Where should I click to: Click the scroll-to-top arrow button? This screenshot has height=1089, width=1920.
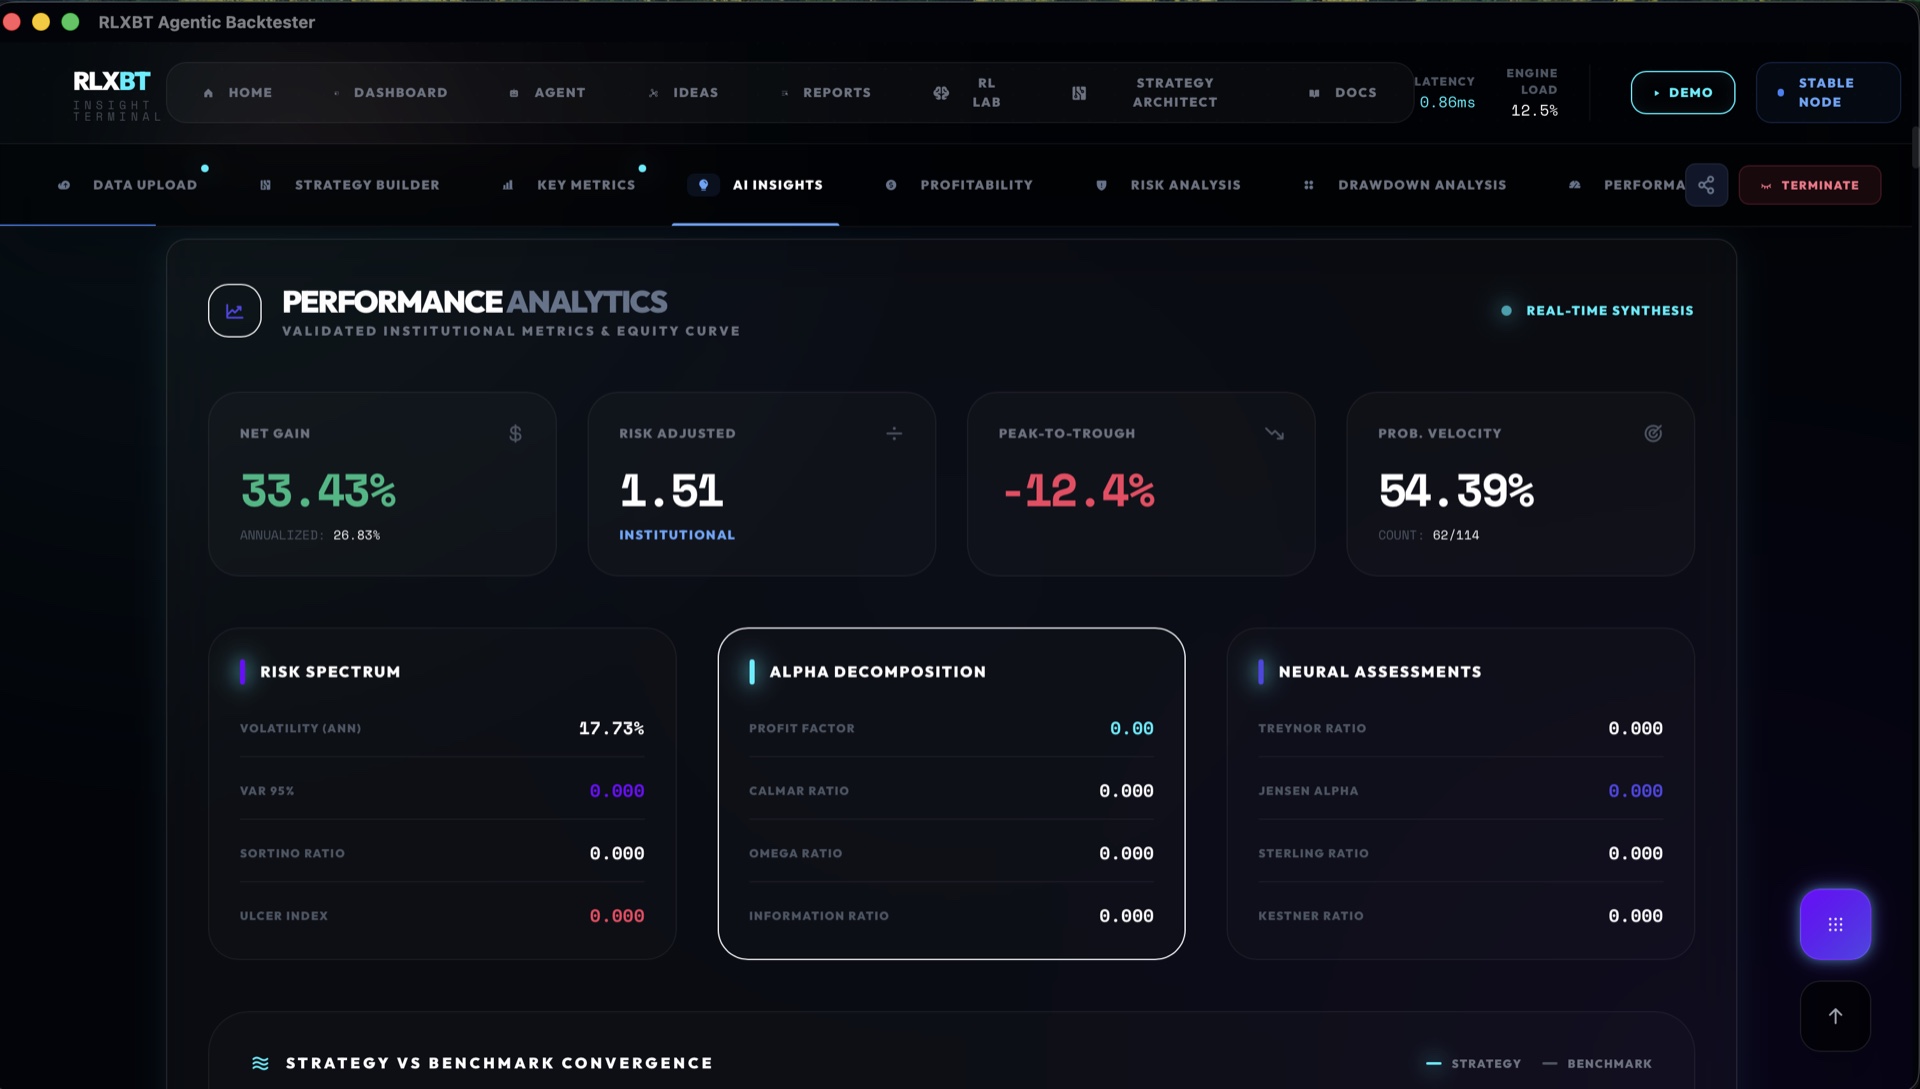tap(1835, 1016)
